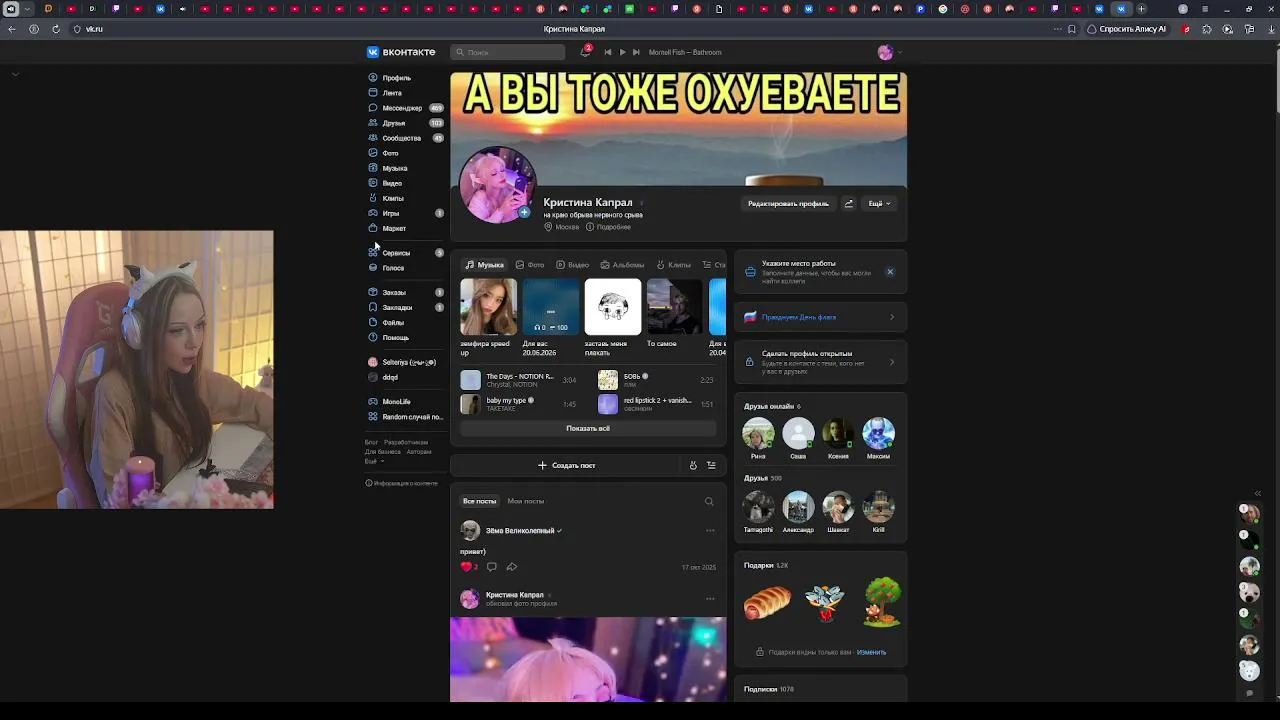The width and height of the screenshot is (1280, 720).
Task: Switch to the Мои посты tab
Action: [x=526, y=501]
